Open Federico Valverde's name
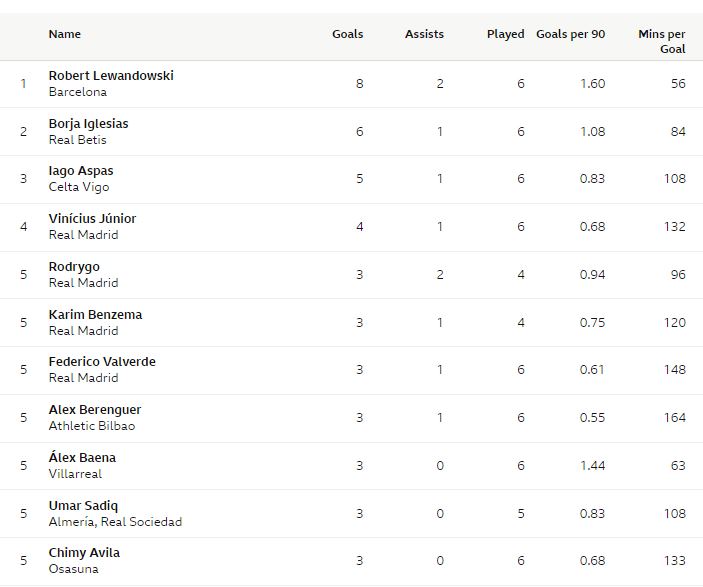Screen dimensions: 703x587 click(x=102, y=362)
